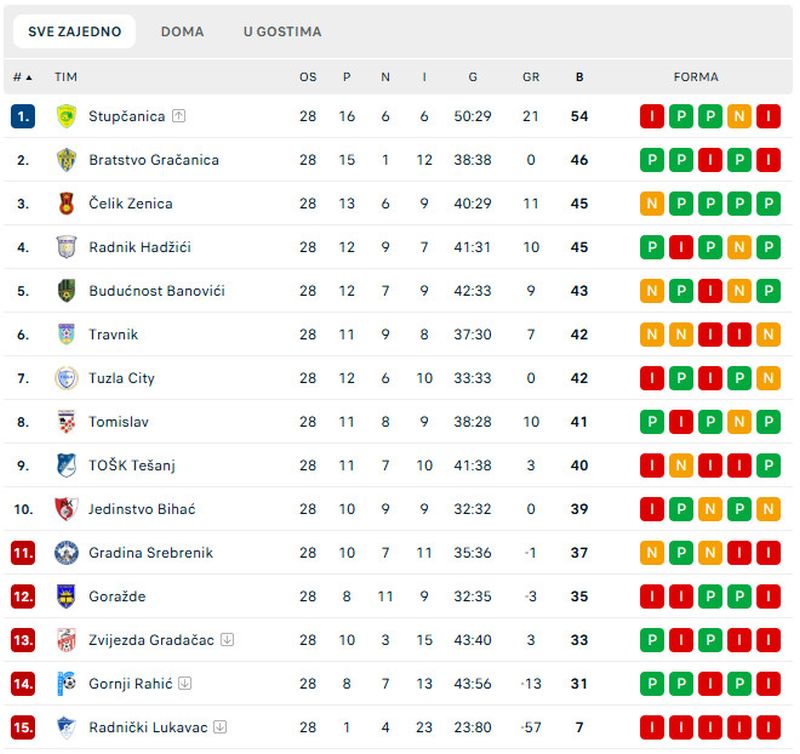Switch to the U GOSTIMA tab
The height and width of the screenshot is (754, 800).
(282, 32)
